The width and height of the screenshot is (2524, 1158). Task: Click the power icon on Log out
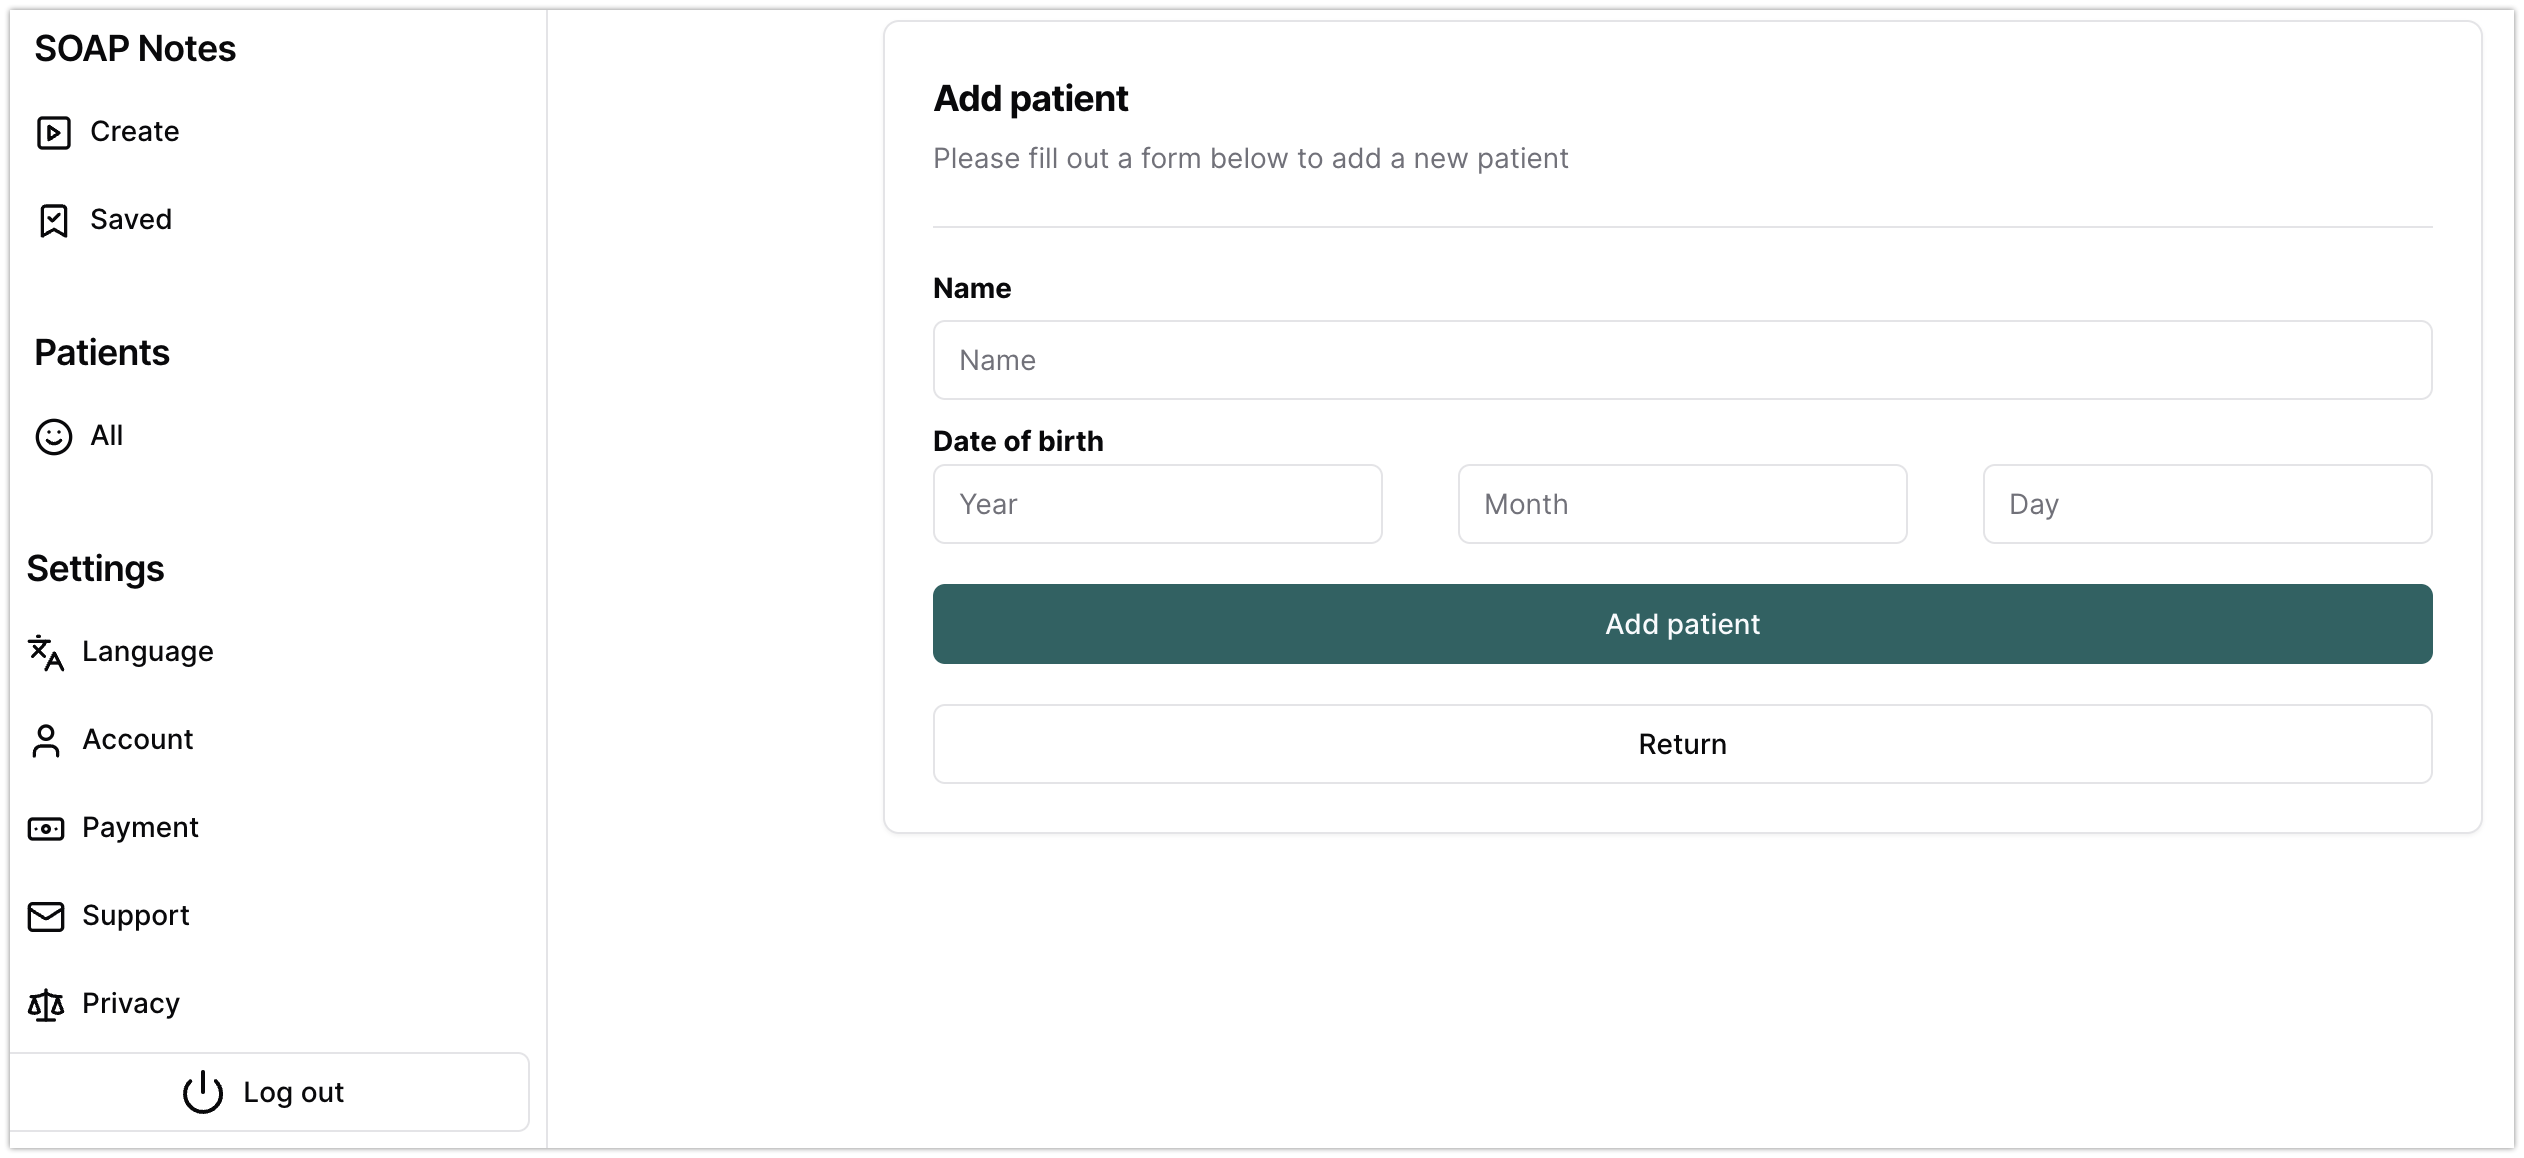[x=203, y=1092]
